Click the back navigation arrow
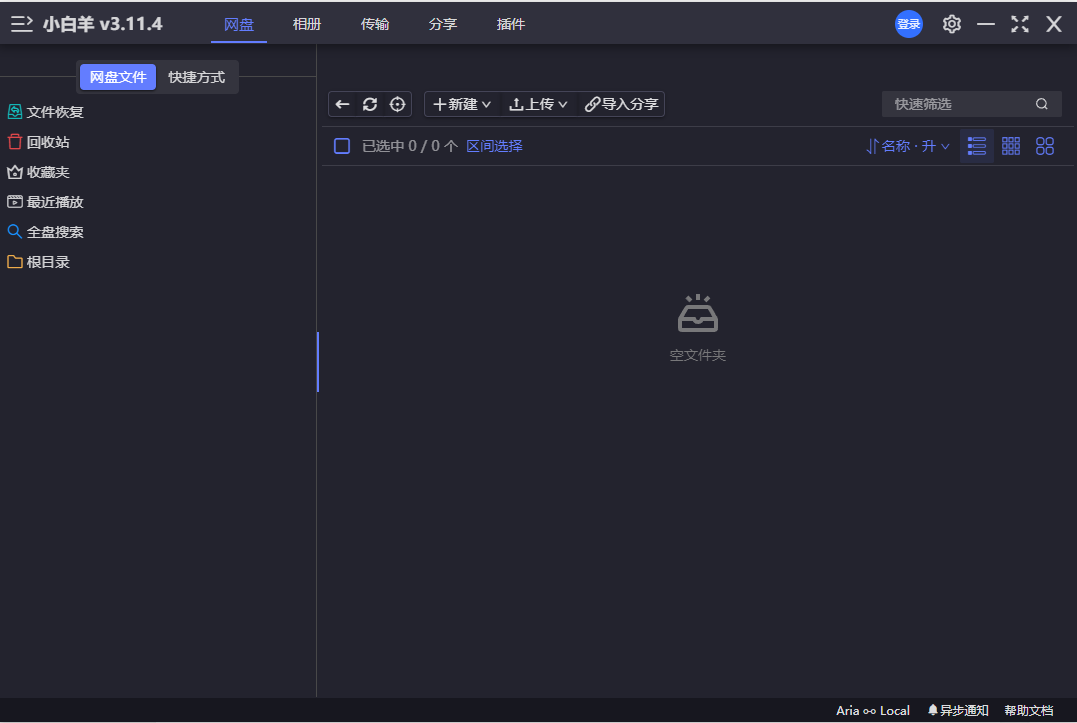Viewport: 1077px width, 723px height. coord(342,104)
